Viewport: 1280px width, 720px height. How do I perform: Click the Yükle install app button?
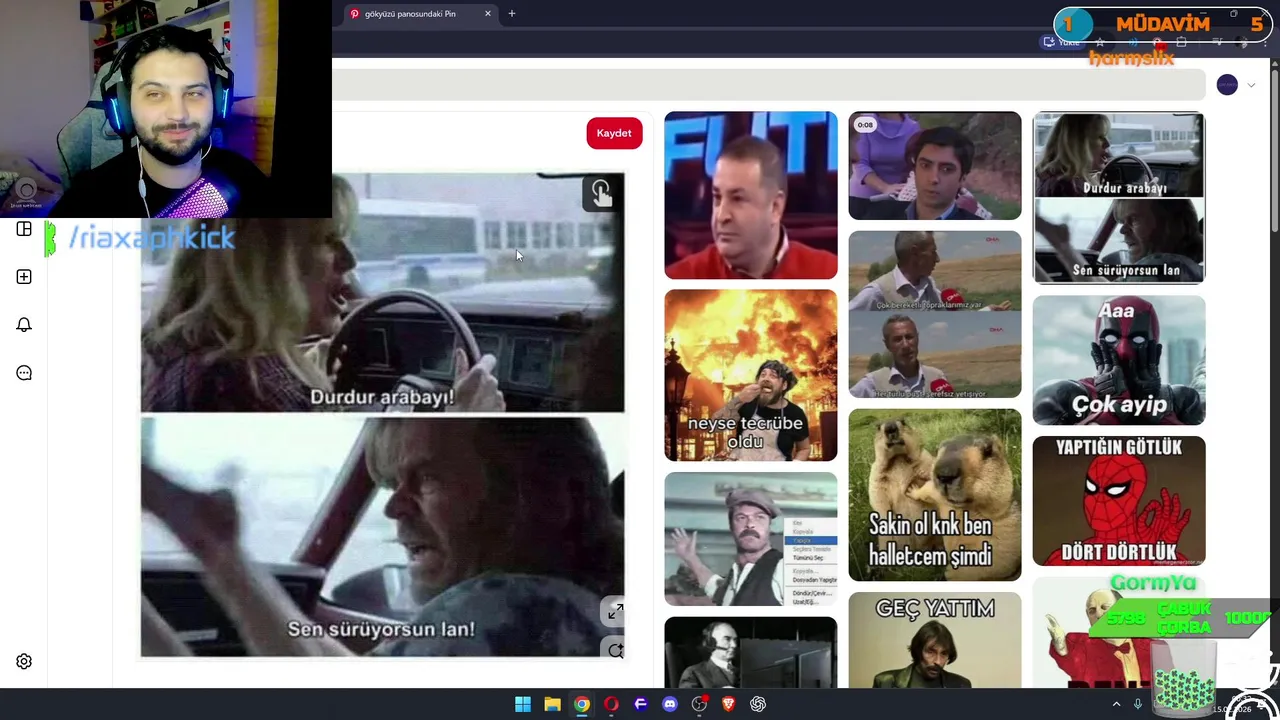1062,42
